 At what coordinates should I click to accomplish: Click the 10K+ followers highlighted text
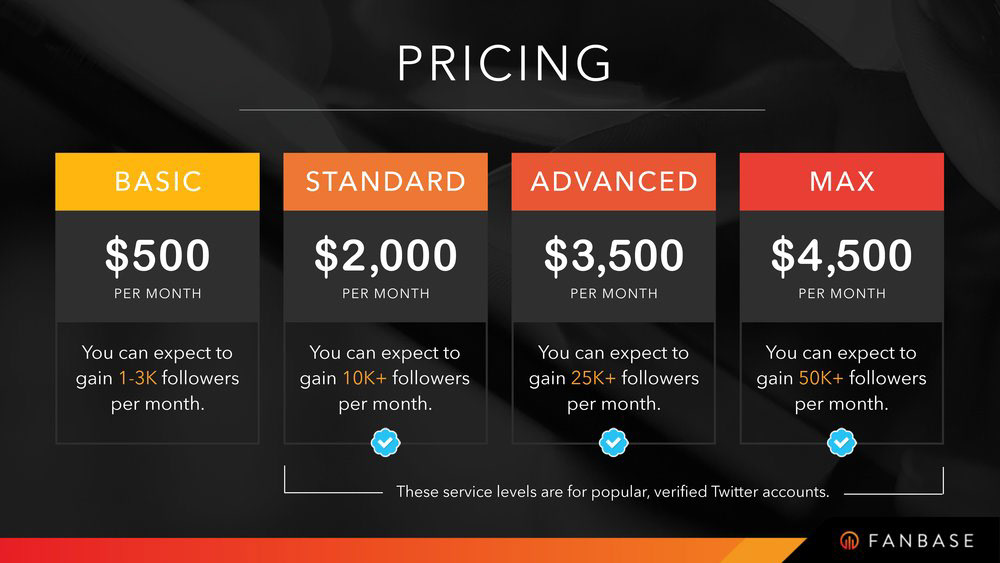tap(364, 378)
